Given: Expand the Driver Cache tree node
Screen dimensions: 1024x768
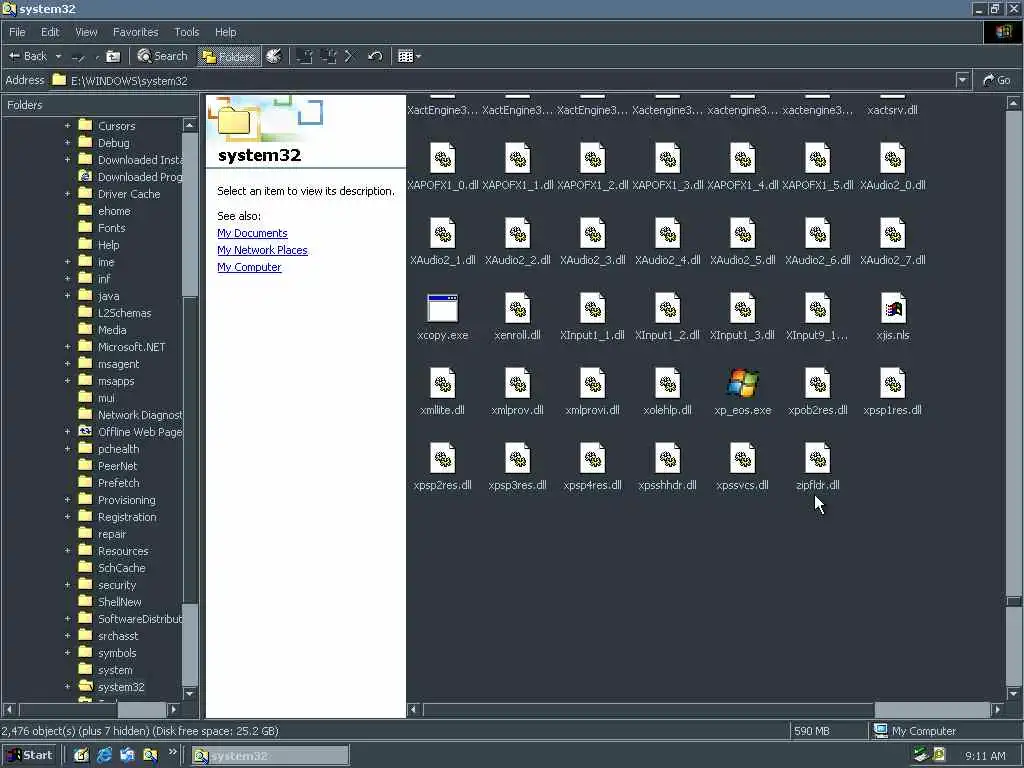Looking at the screenshot, I should pos(67,194).
